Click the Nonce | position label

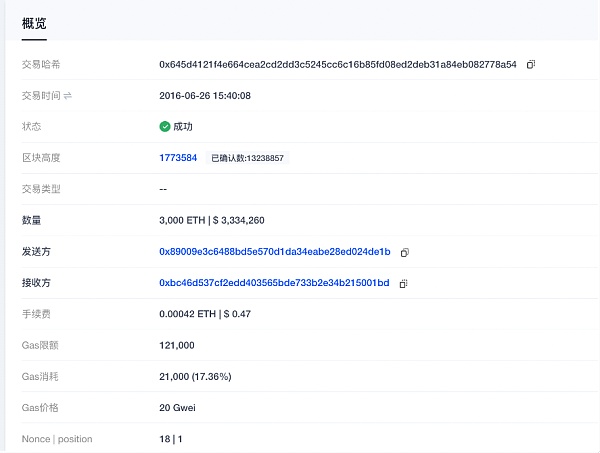point(55,439)
